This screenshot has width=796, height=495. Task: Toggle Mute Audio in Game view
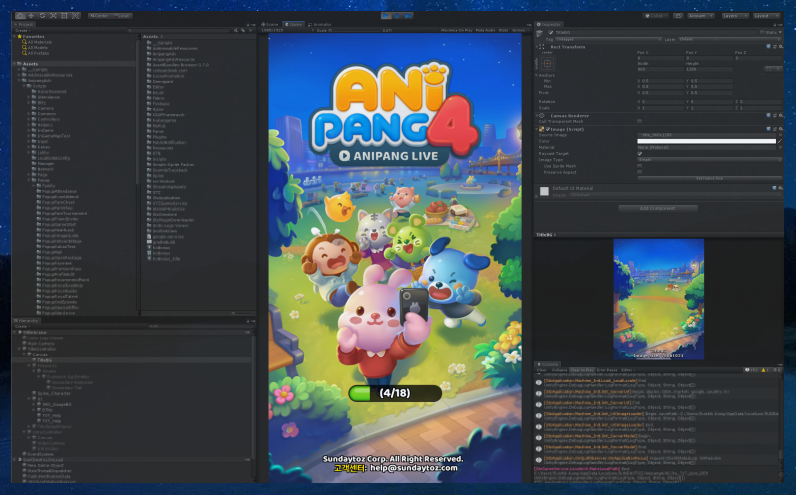[x=486, y=30]
